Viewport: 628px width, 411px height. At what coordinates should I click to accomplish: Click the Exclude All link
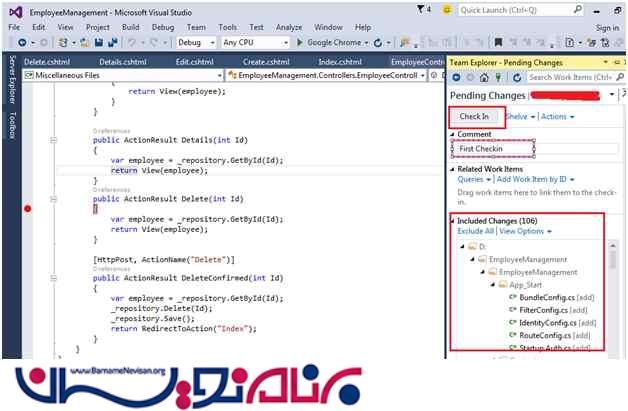click(x=476, y=231)
